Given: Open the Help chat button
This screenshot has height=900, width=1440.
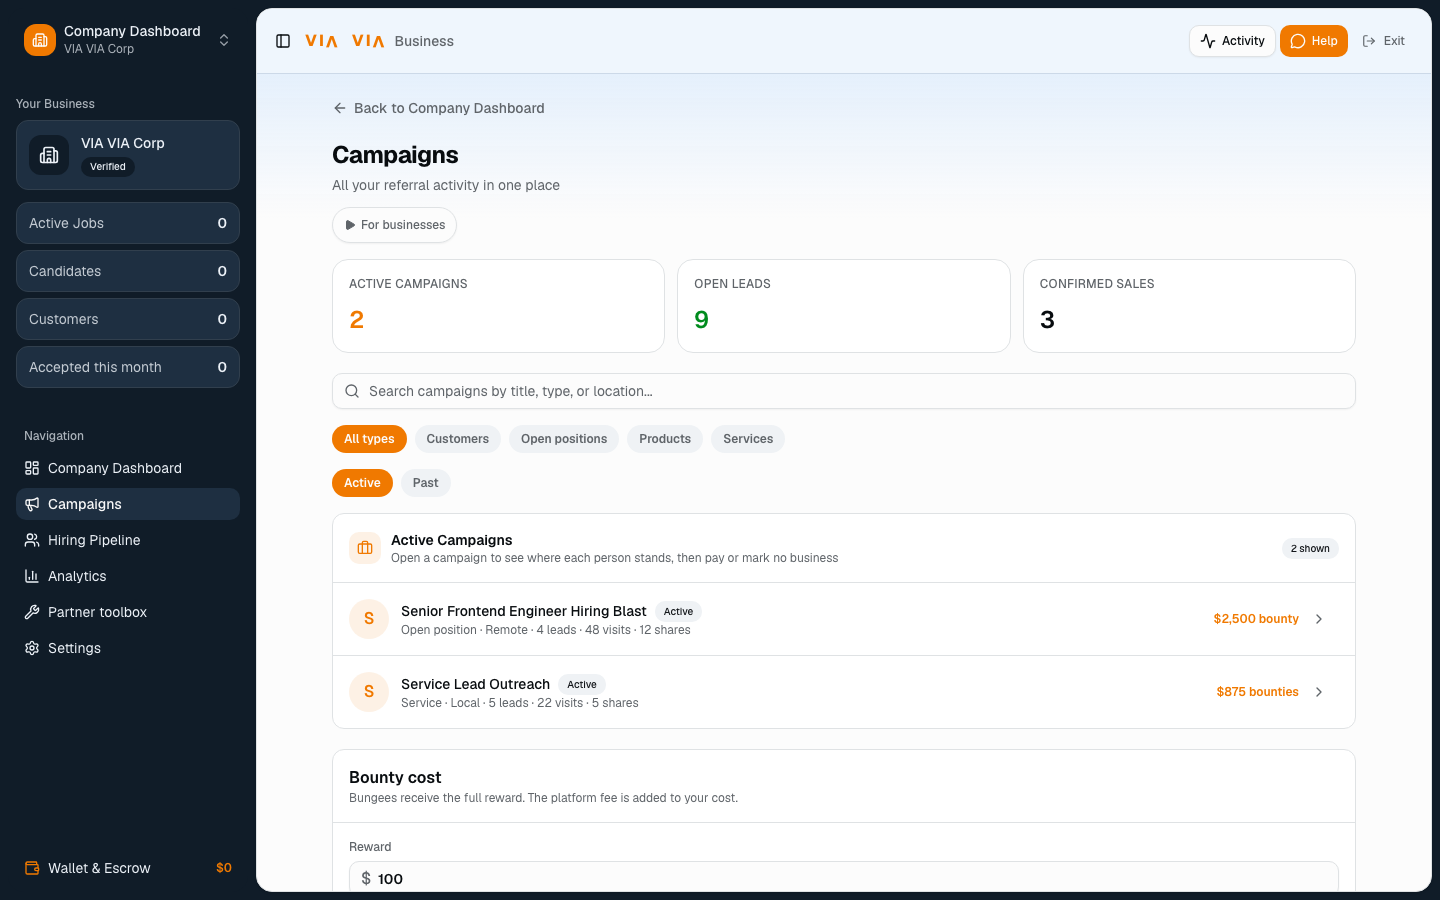Looking at the screenshot, I should coord(1314,41).
